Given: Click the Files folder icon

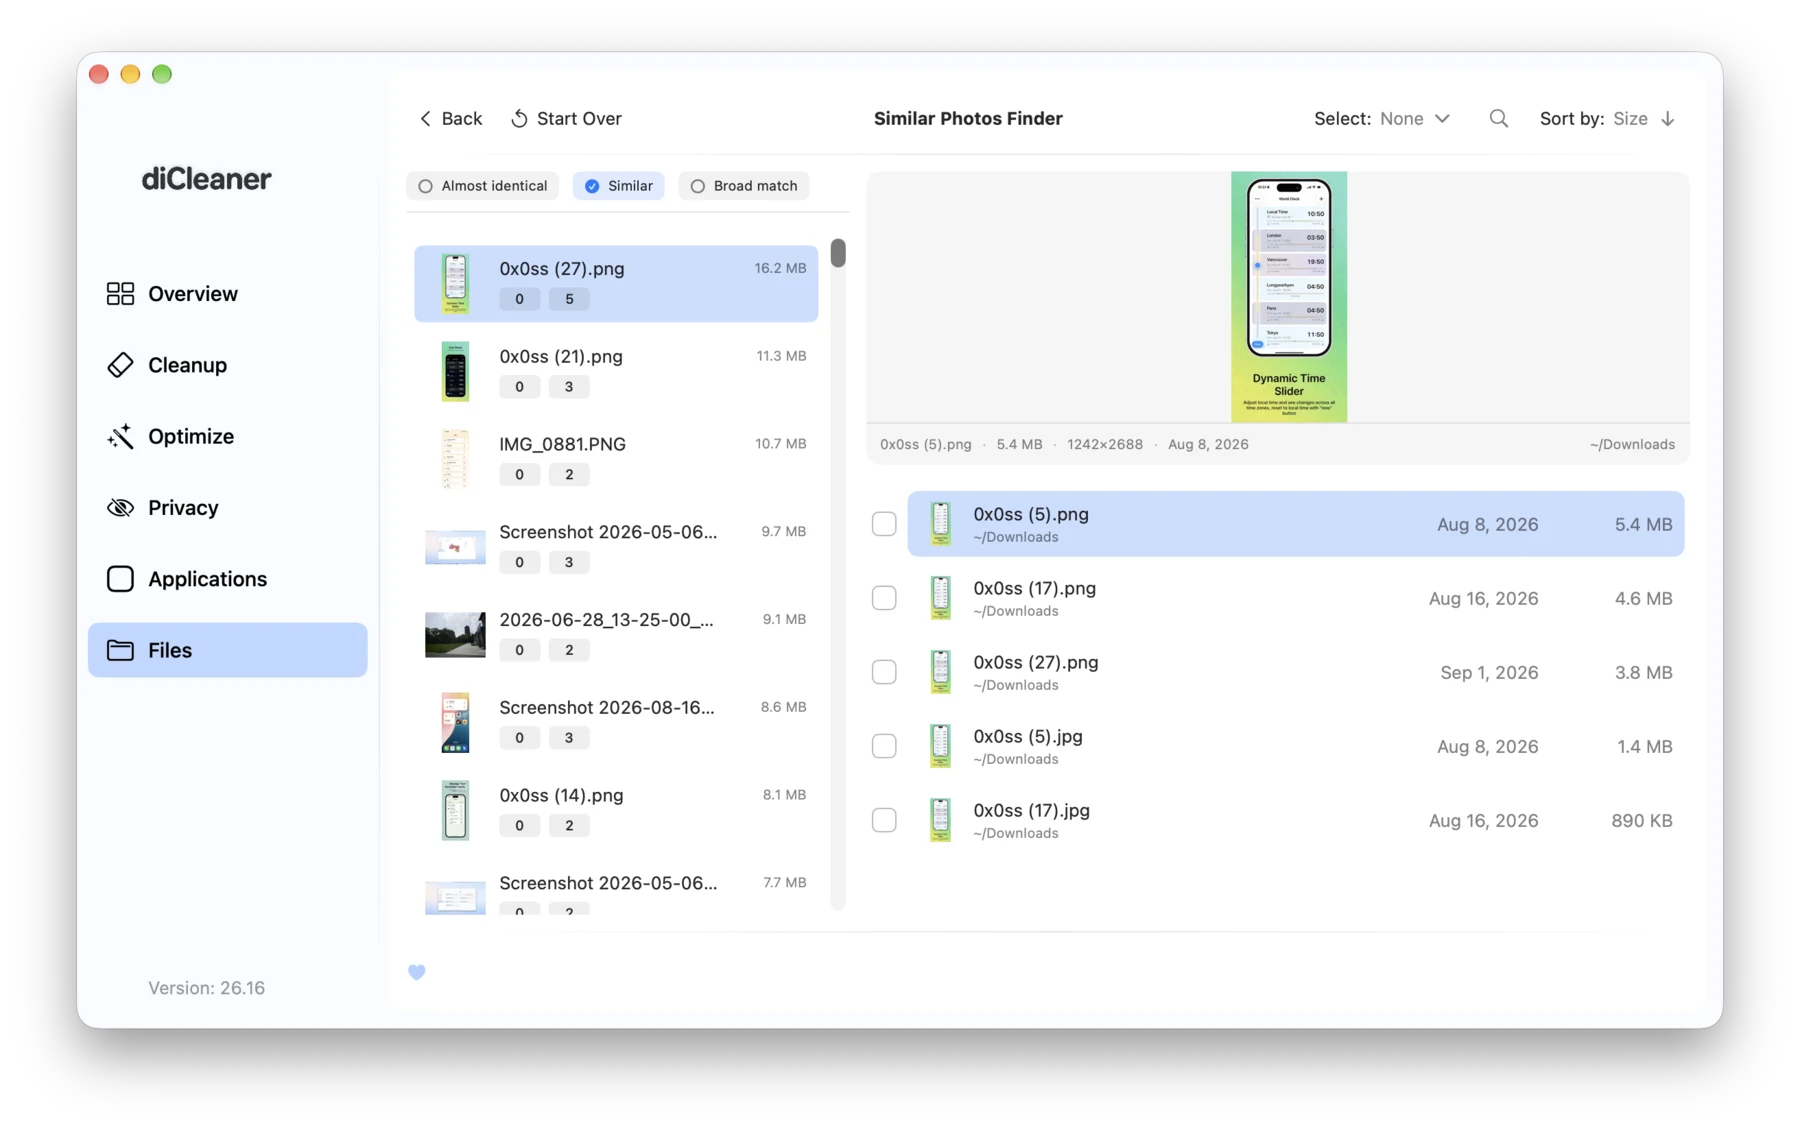Looking at the screenshot, I should (120, 650).
